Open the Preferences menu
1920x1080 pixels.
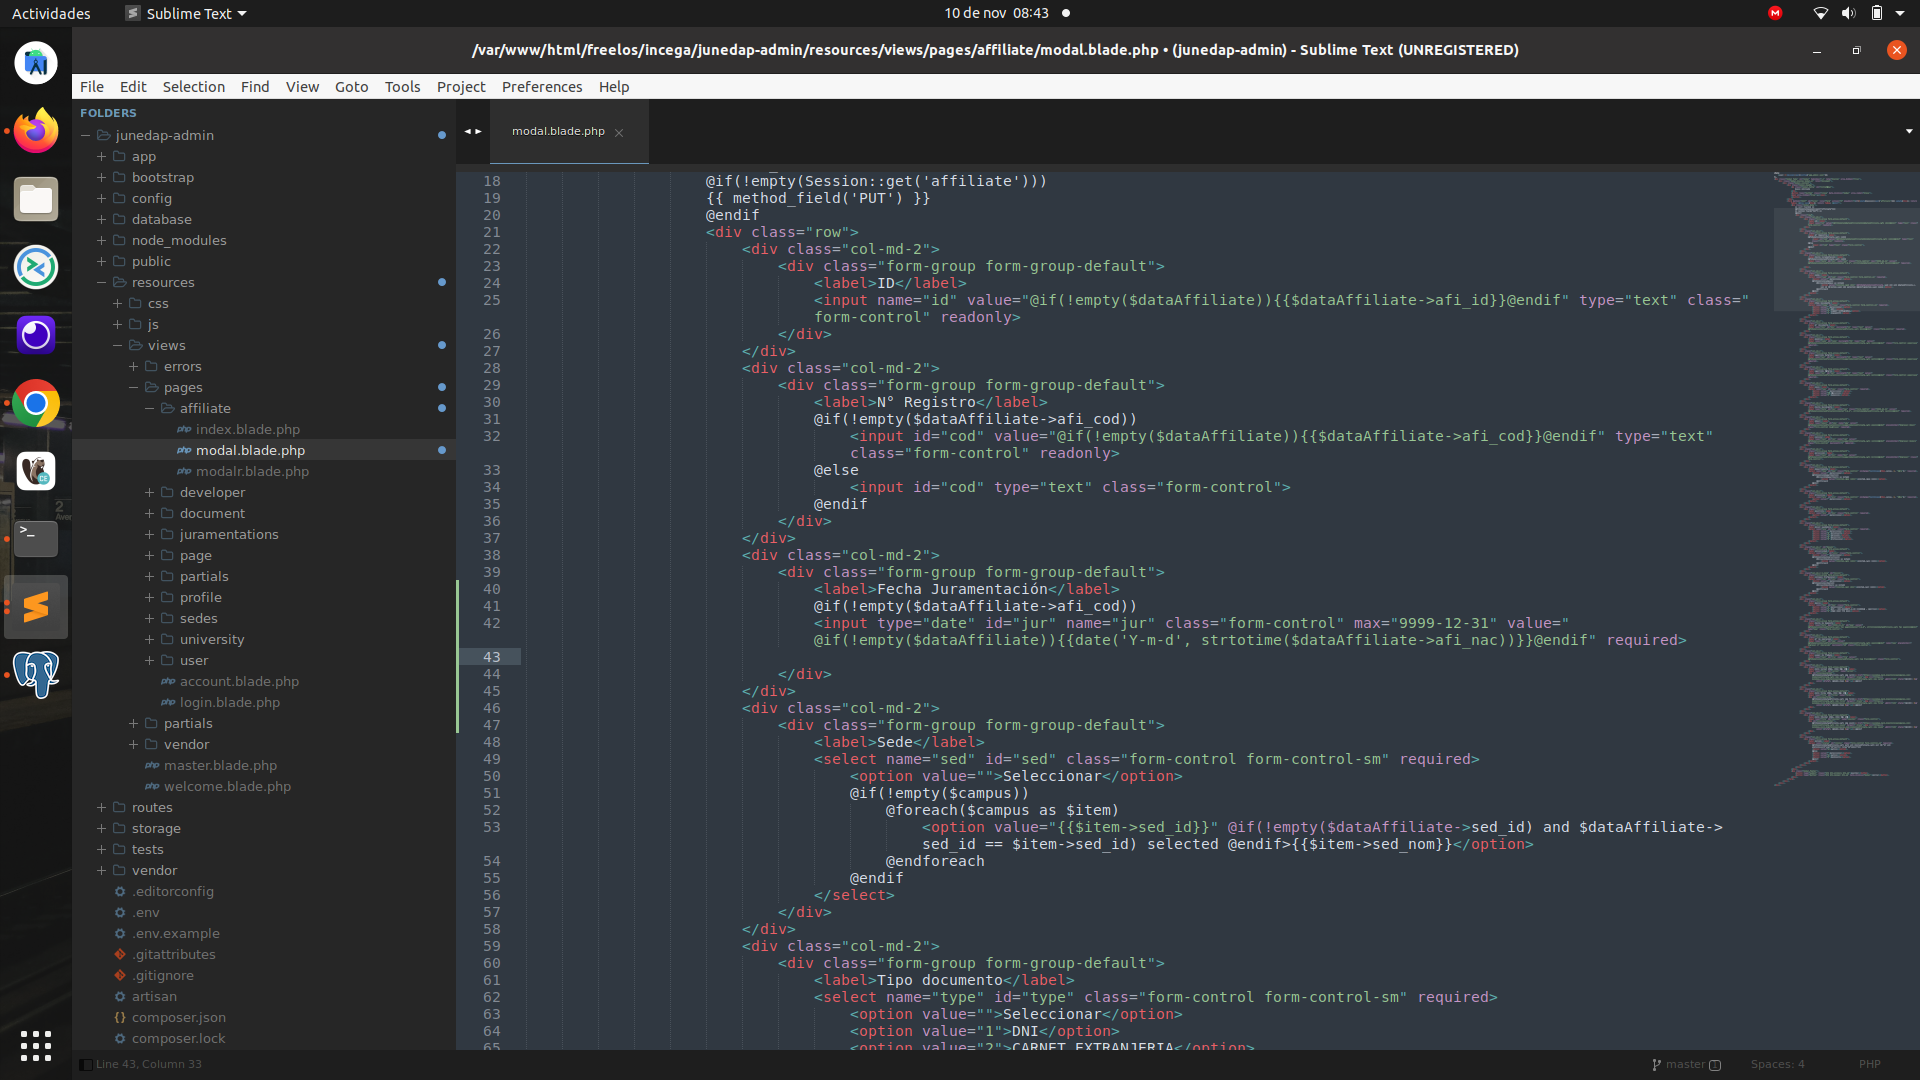[x=541, y=87]
